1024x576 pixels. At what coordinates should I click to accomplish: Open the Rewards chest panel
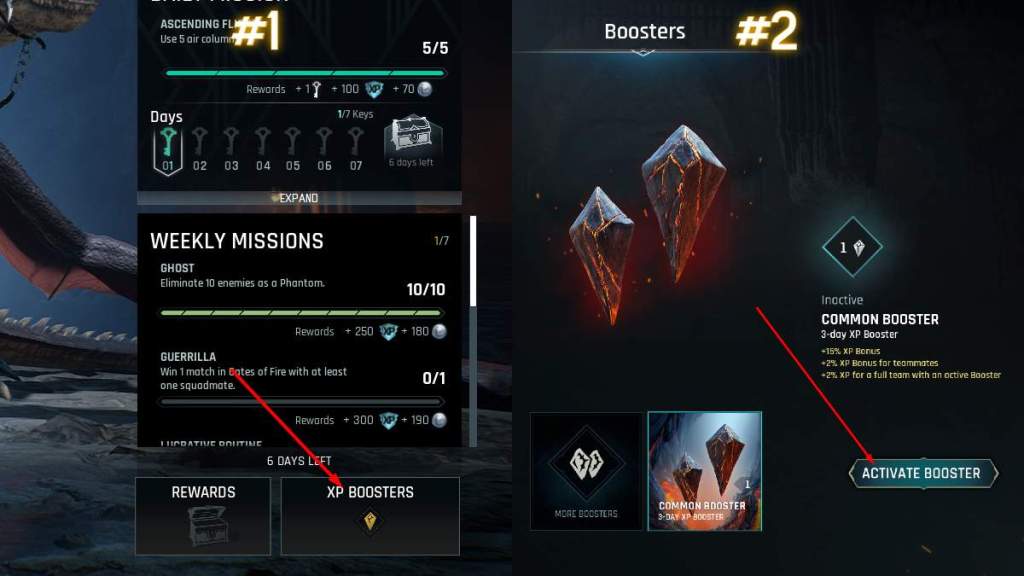(x=203, y=516)
